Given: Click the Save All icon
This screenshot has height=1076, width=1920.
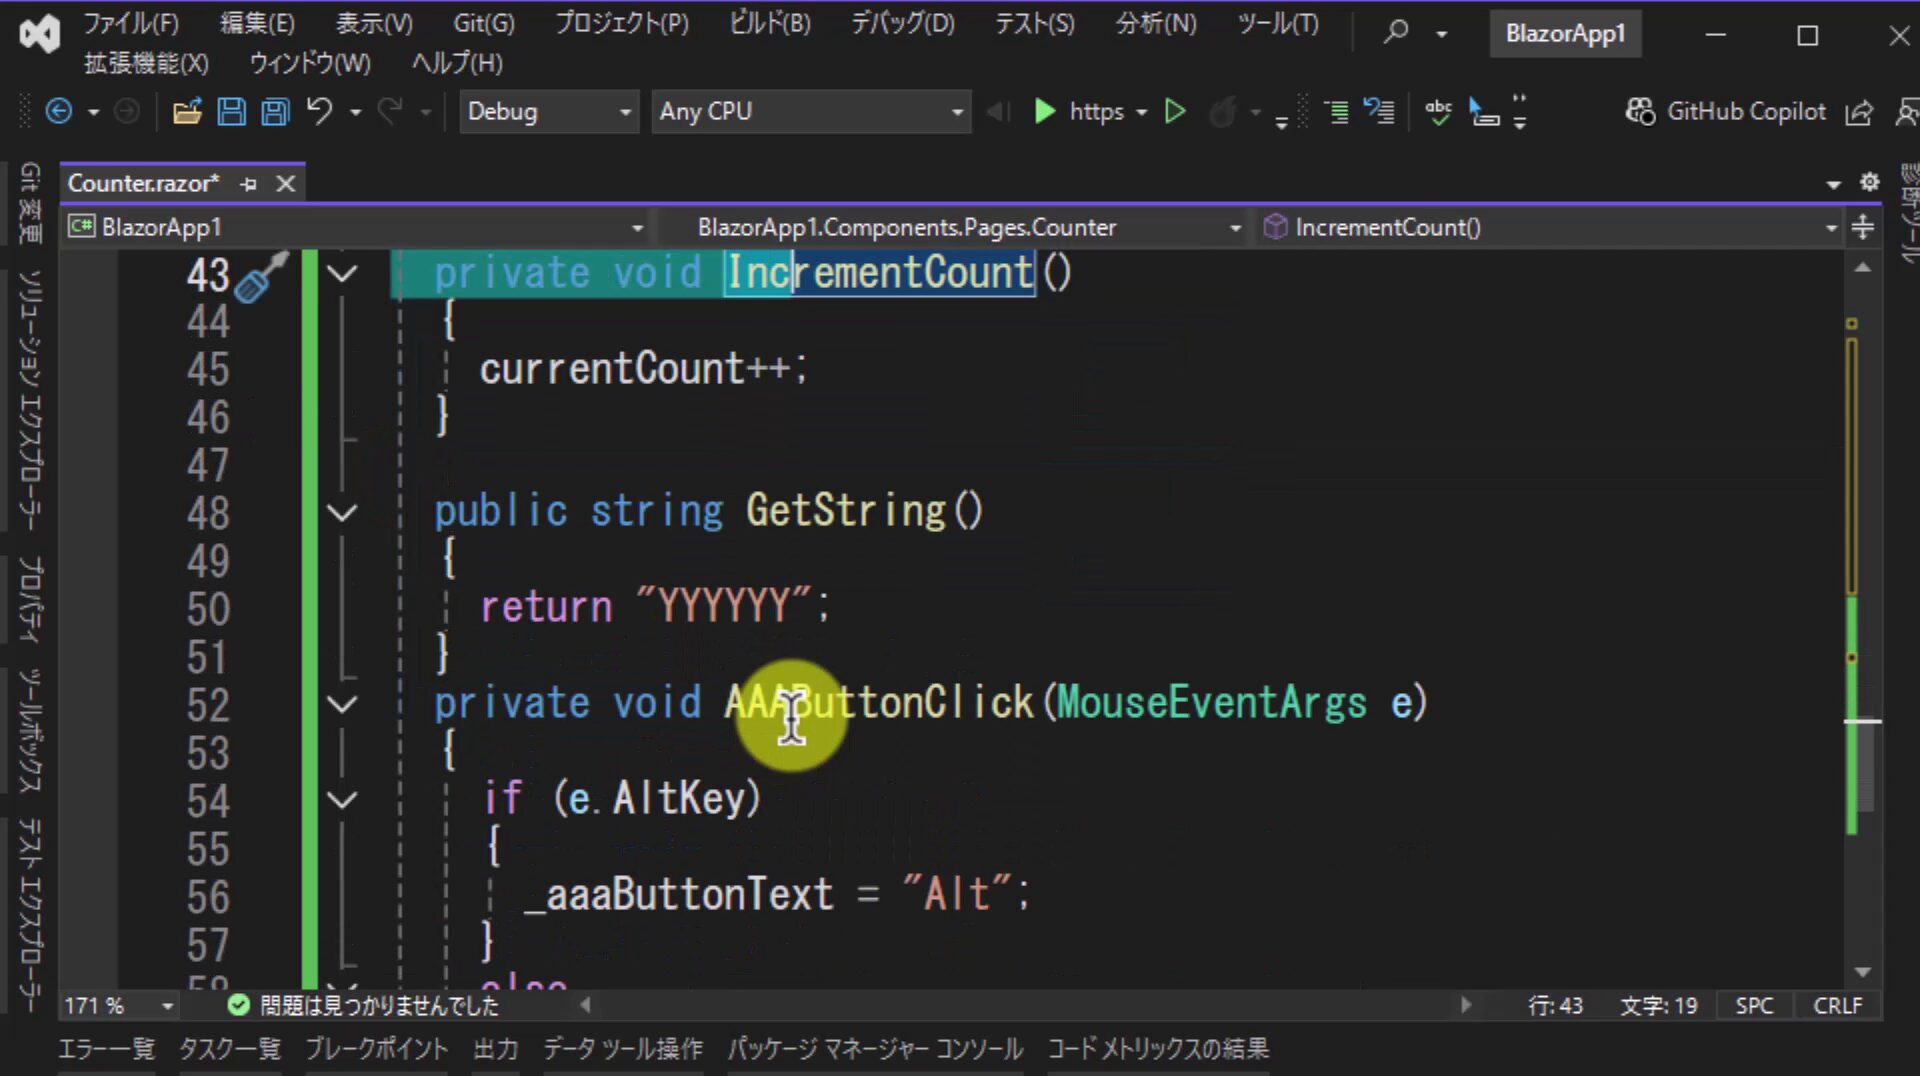Looking at the screenshot, I should [275, 111].
